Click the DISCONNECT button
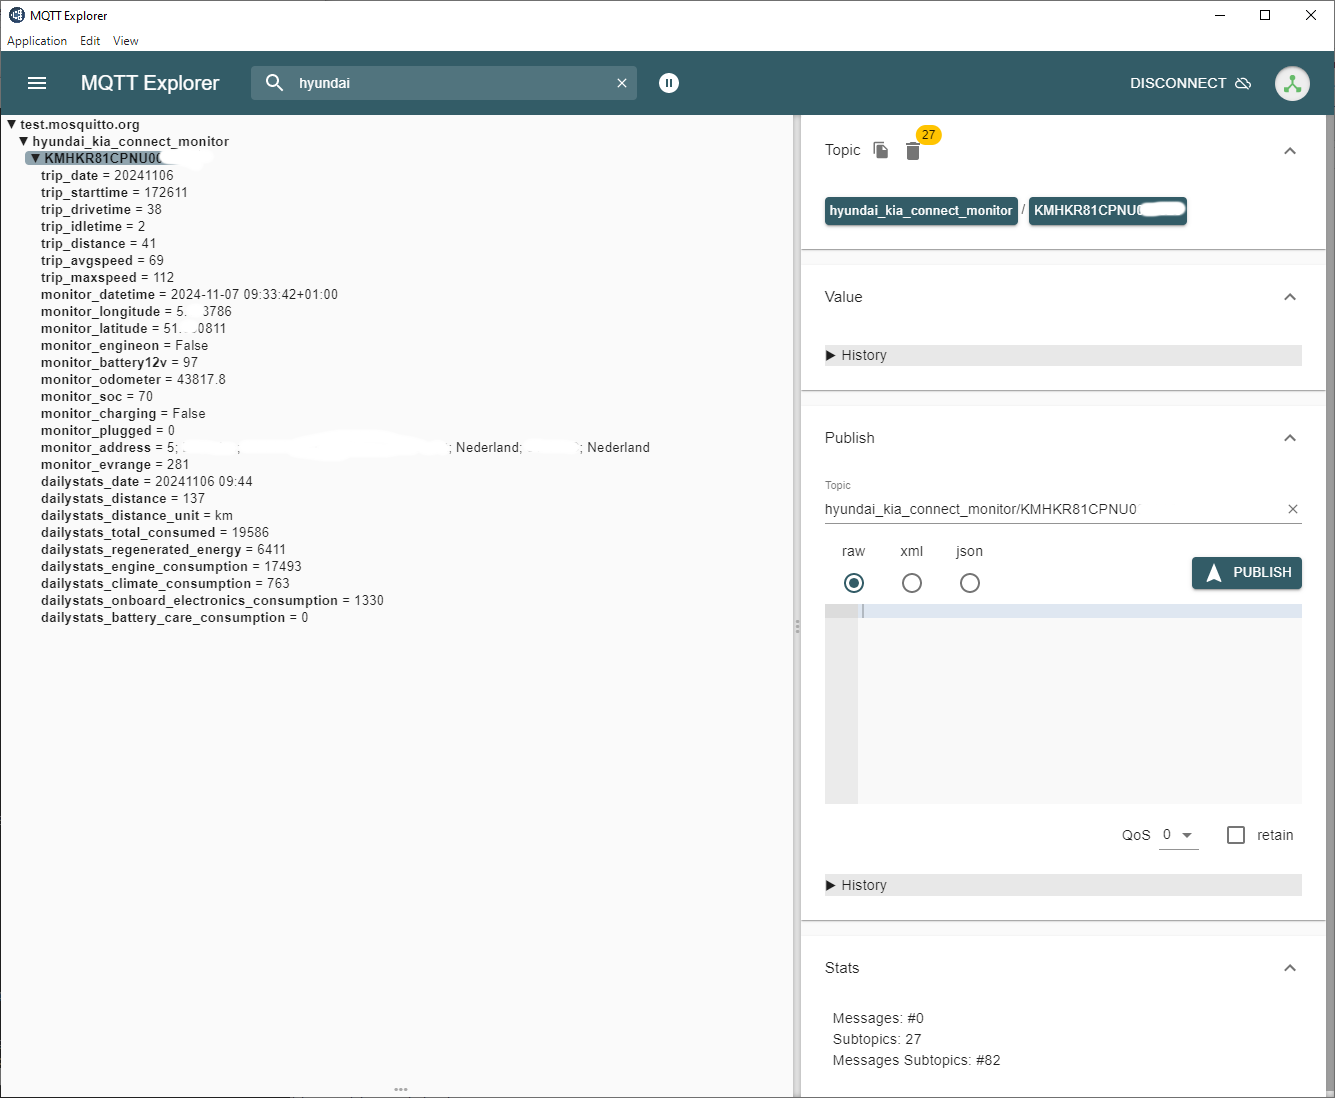 tap(1190, 83)
